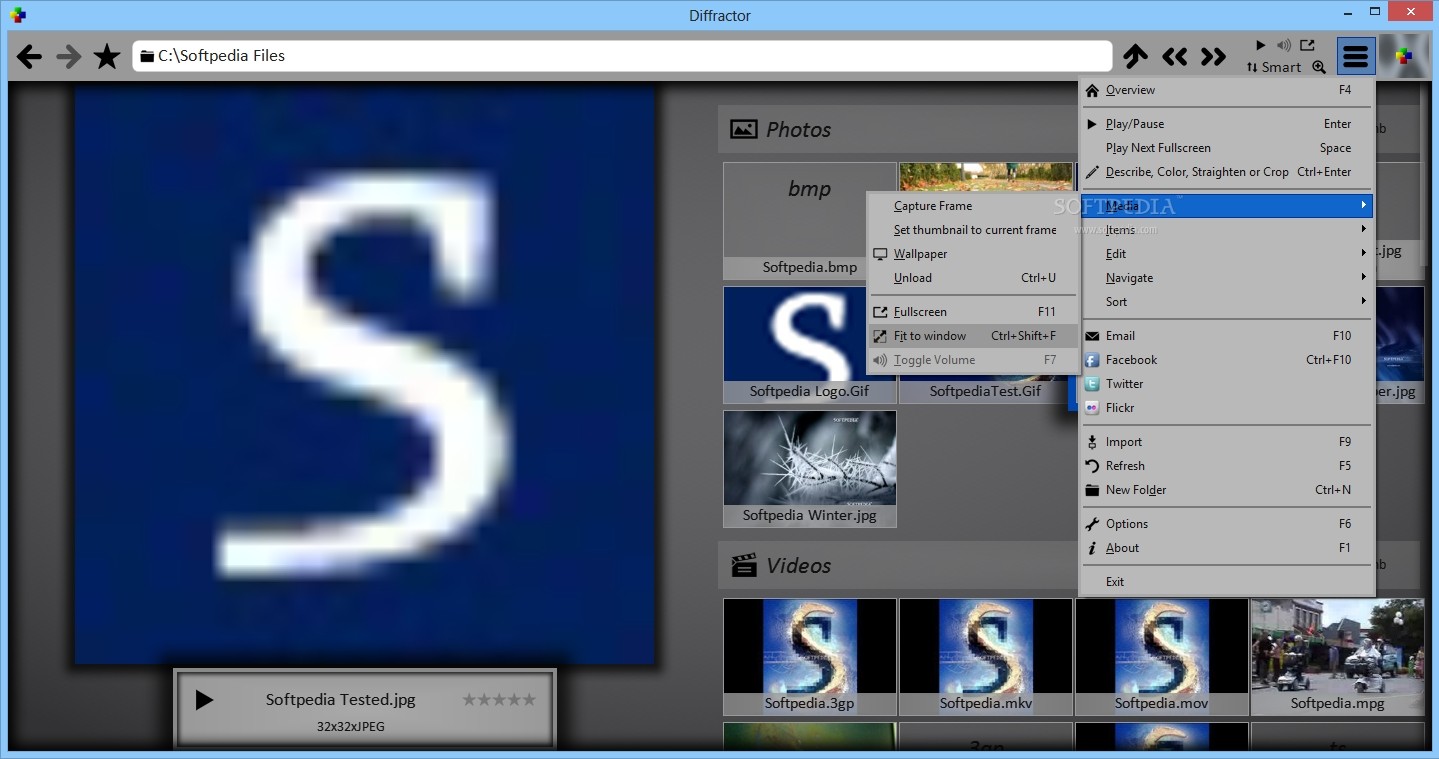
Task: Click Fit to window submenu entry
Action: (x=973, y=336)
